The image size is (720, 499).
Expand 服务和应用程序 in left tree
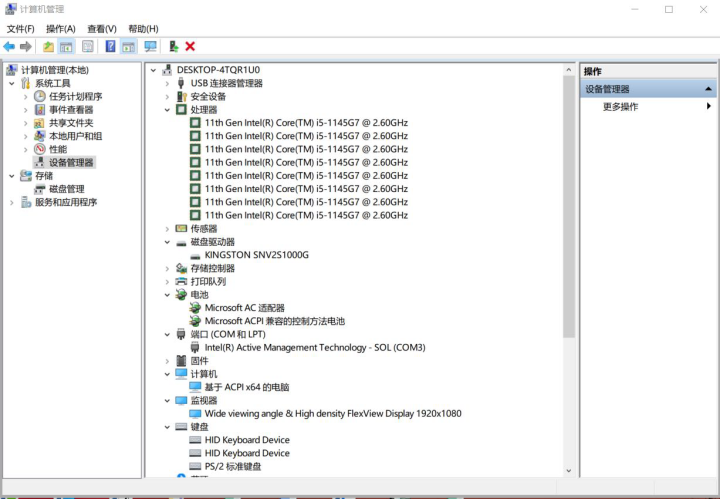(x=12, y=202)
